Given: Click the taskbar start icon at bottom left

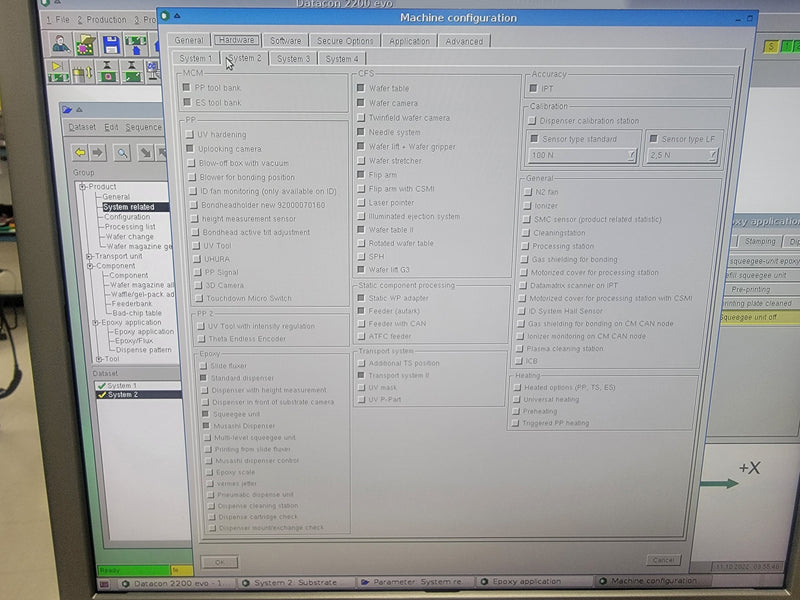Looking at the screenshot, I should (x=104, y=584).
